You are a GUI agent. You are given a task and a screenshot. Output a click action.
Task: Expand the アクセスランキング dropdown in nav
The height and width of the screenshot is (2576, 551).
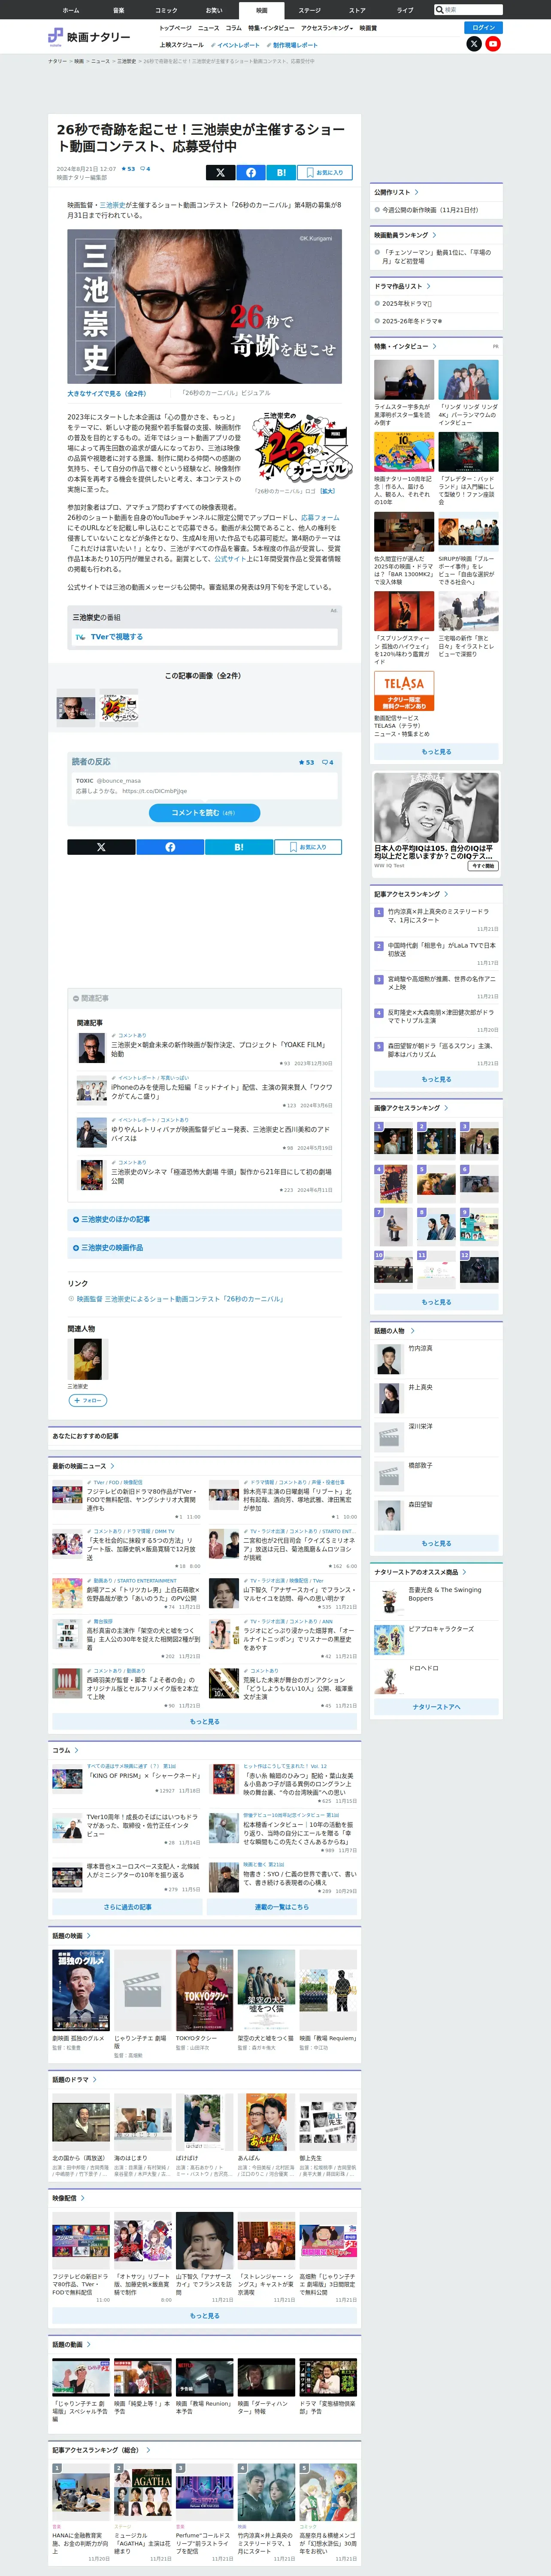(328, 28)
